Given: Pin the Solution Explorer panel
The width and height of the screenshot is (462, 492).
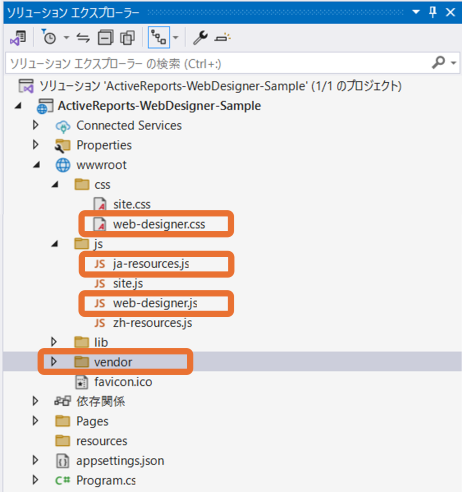Looking at the screenshot, I should [x=433, y=13].
